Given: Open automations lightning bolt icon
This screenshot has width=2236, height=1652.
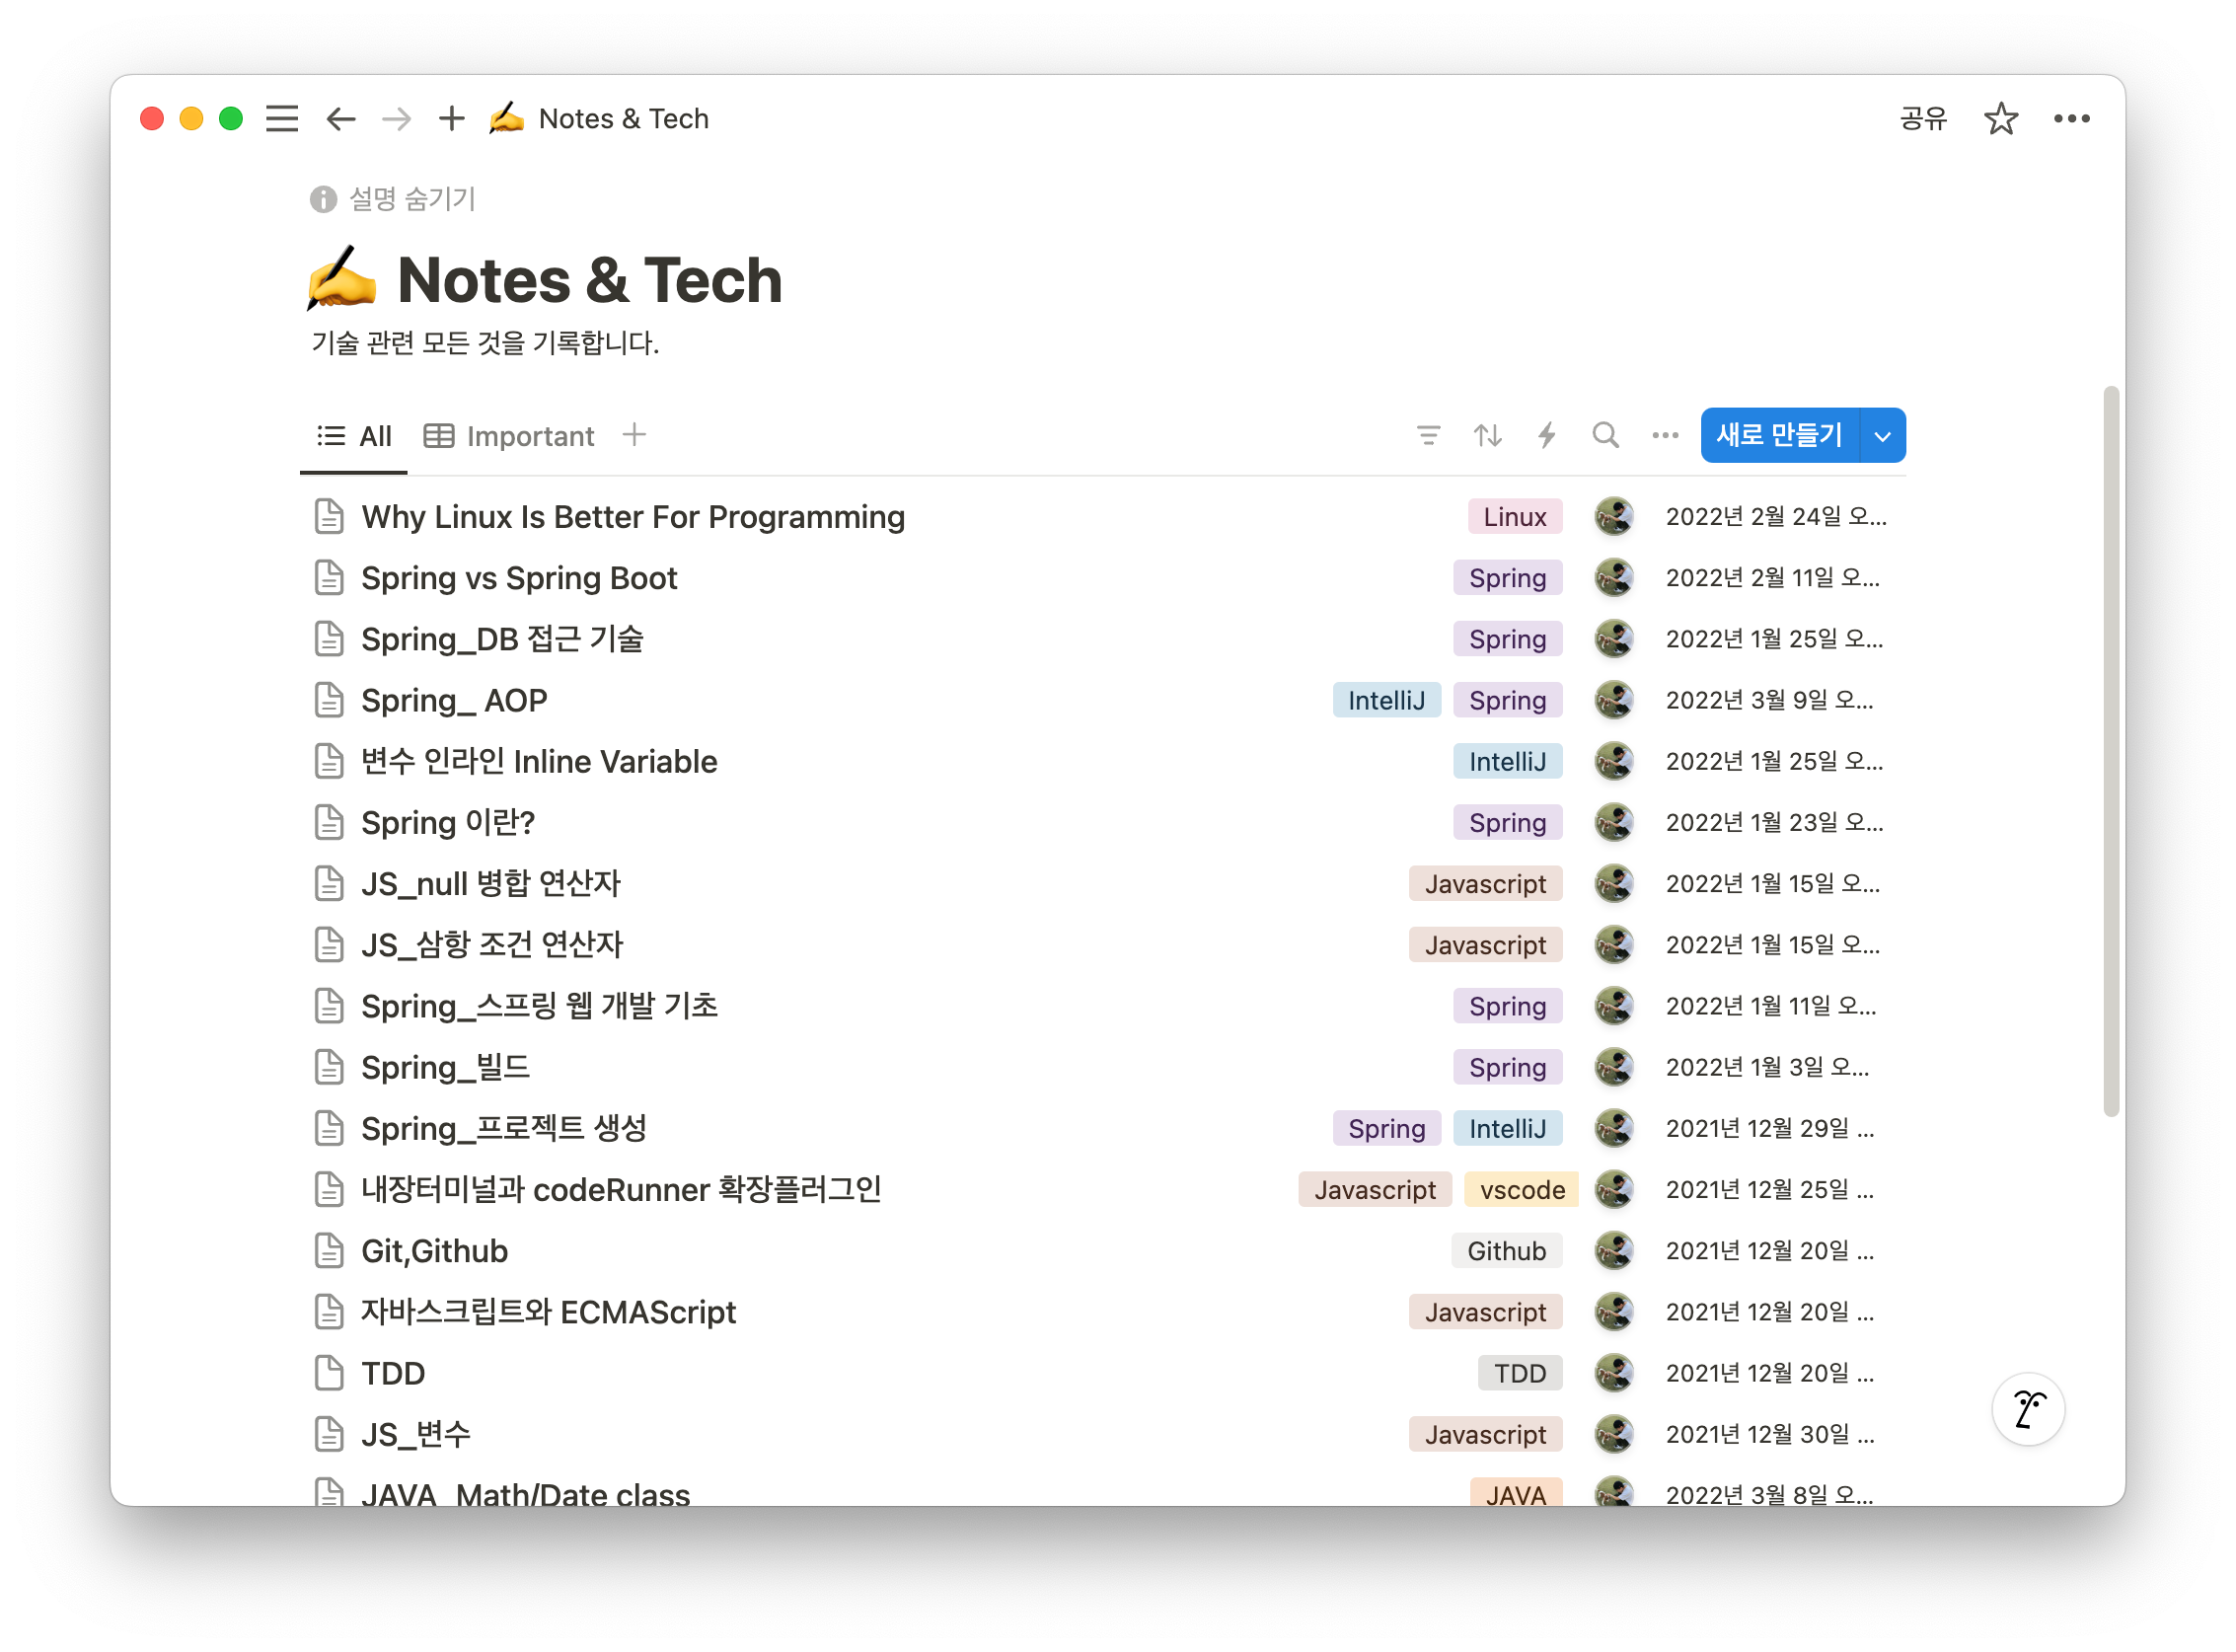Looking at the screenshot, I should [x=1546, y=435].
